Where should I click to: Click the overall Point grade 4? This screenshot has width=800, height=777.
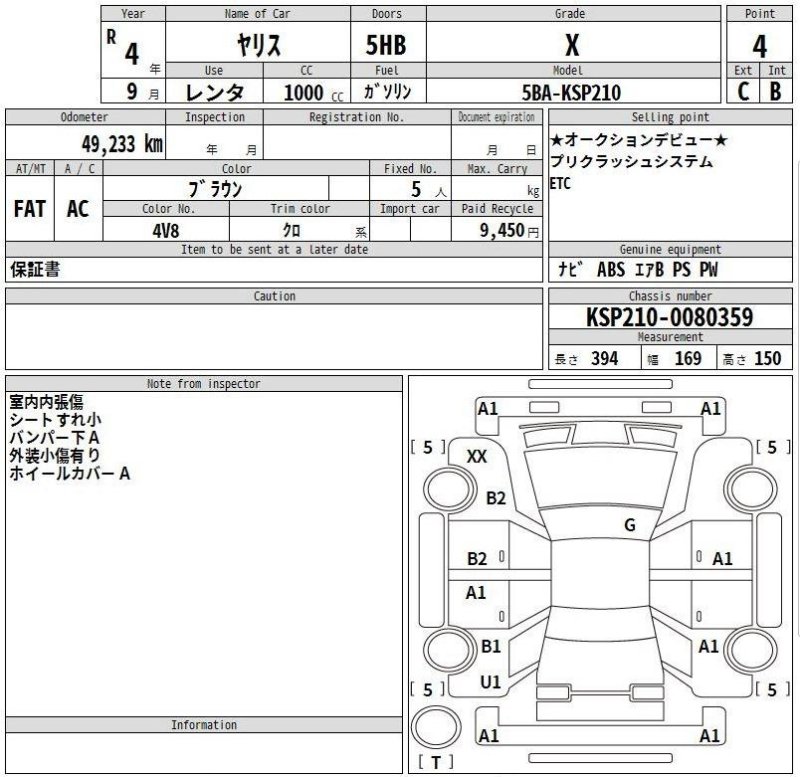[x=760, y=45]
